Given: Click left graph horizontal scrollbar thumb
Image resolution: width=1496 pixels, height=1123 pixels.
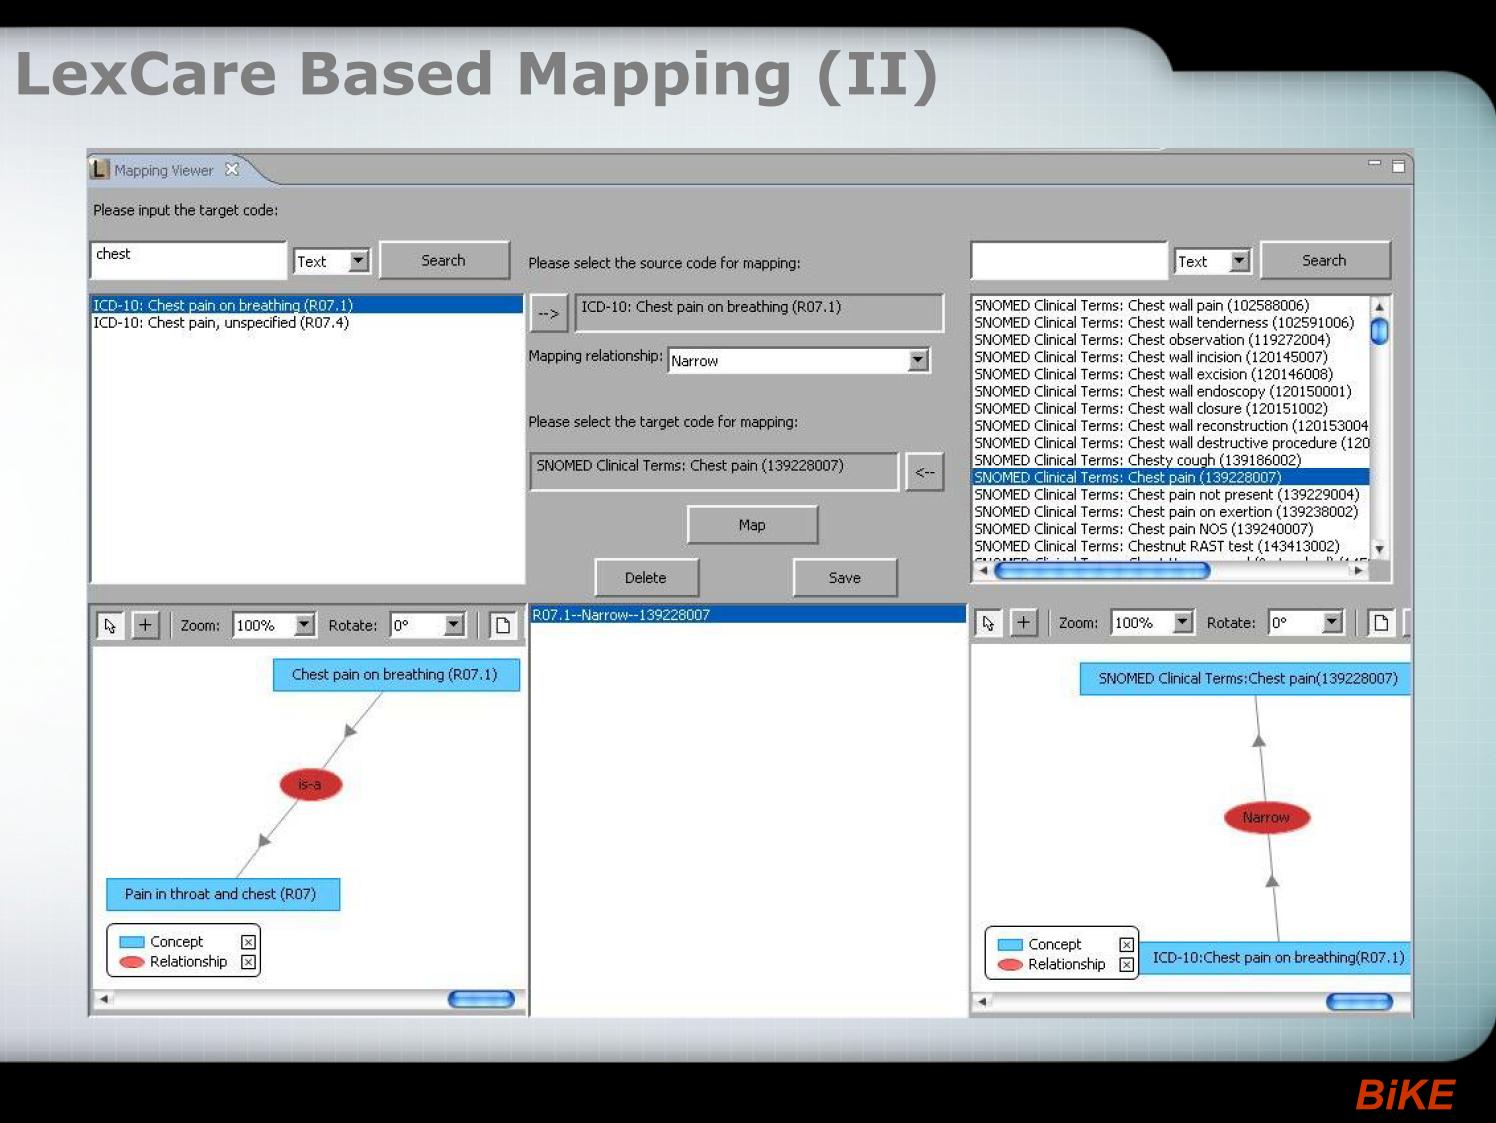Looking at the screenshot, I should pos(481,998).
